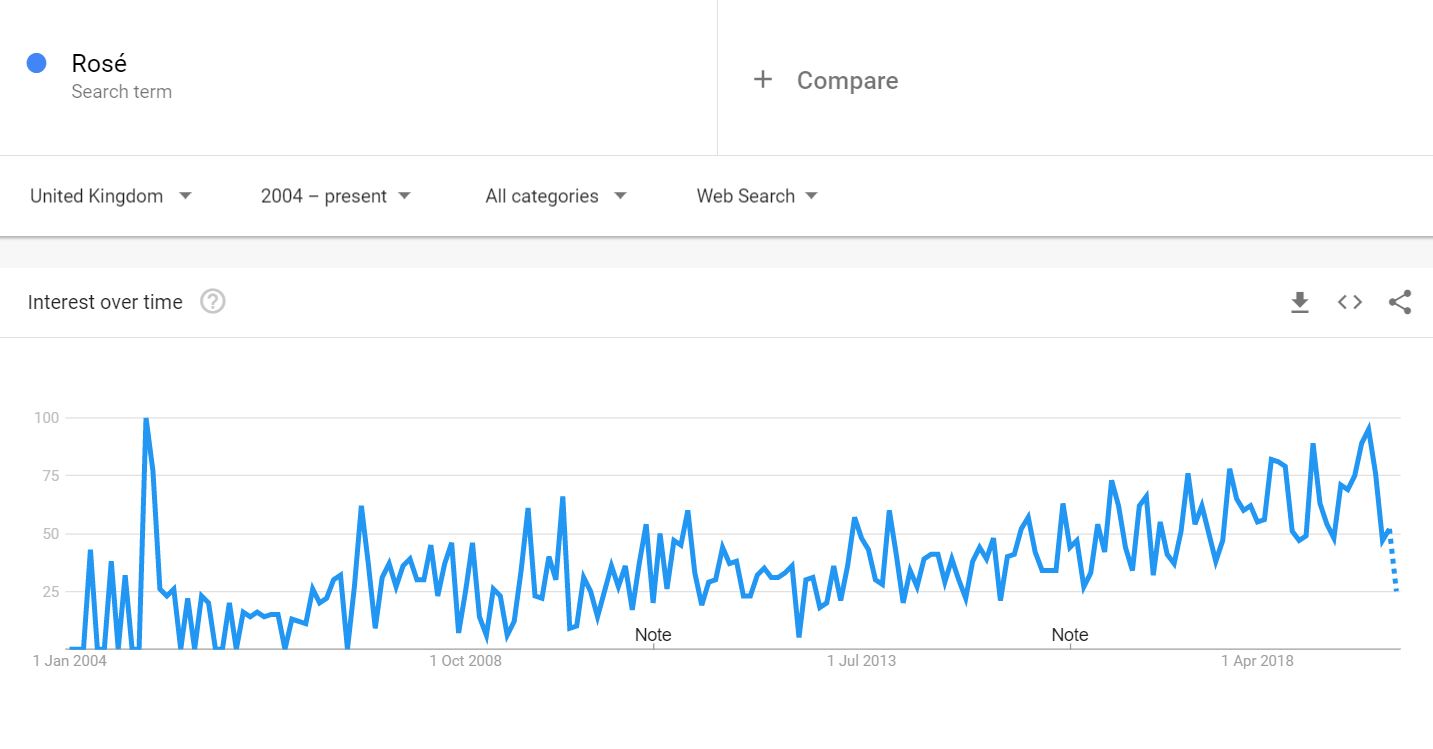Click the 1 Oct 2008 axis label

466,661
